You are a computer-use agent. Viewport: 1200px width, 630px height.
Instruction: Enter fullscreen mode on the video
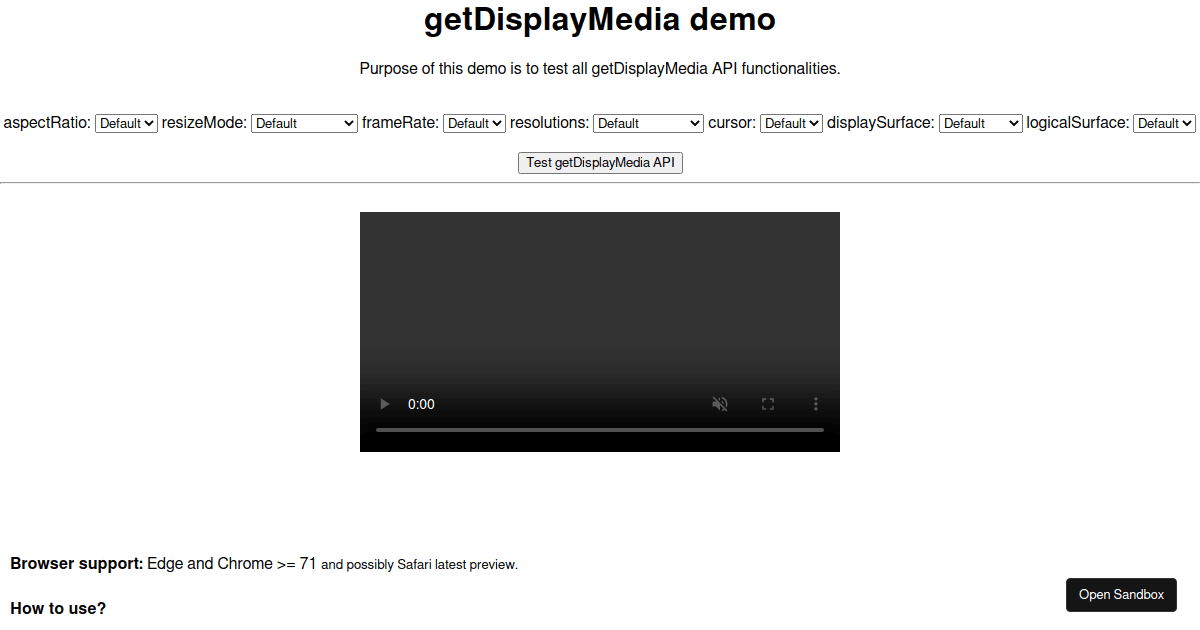[x=767, y=404]
